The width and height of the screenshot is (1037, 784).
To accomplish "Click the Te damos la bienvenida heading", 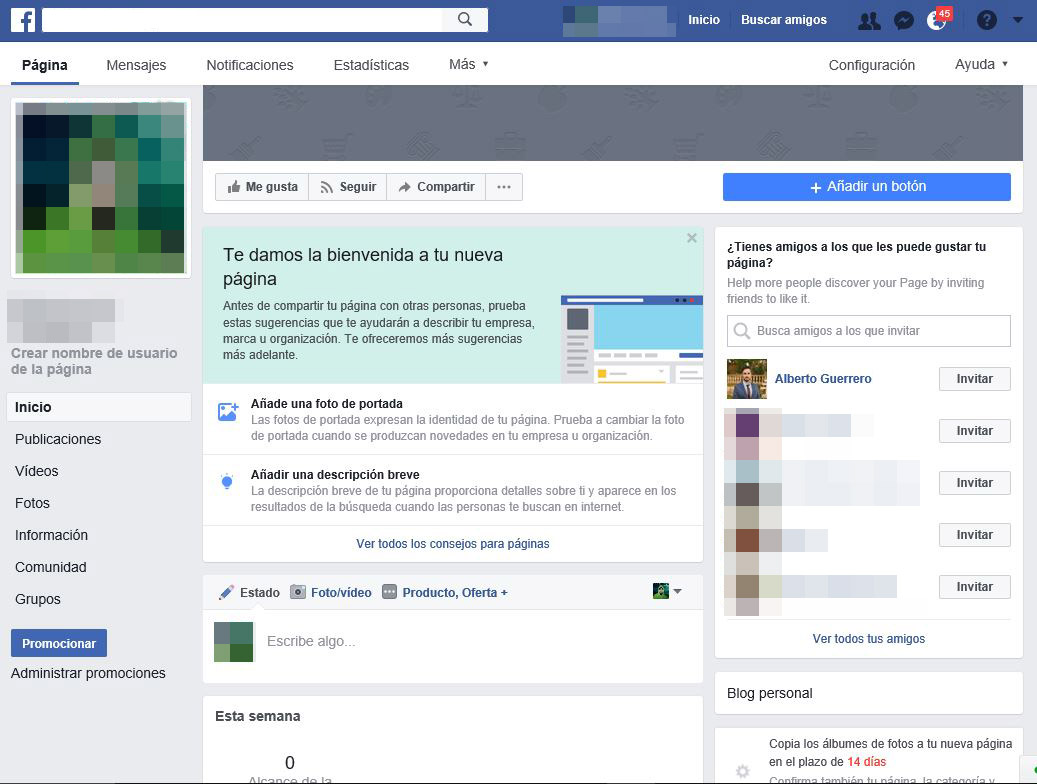I will click(x=362, y=267).
